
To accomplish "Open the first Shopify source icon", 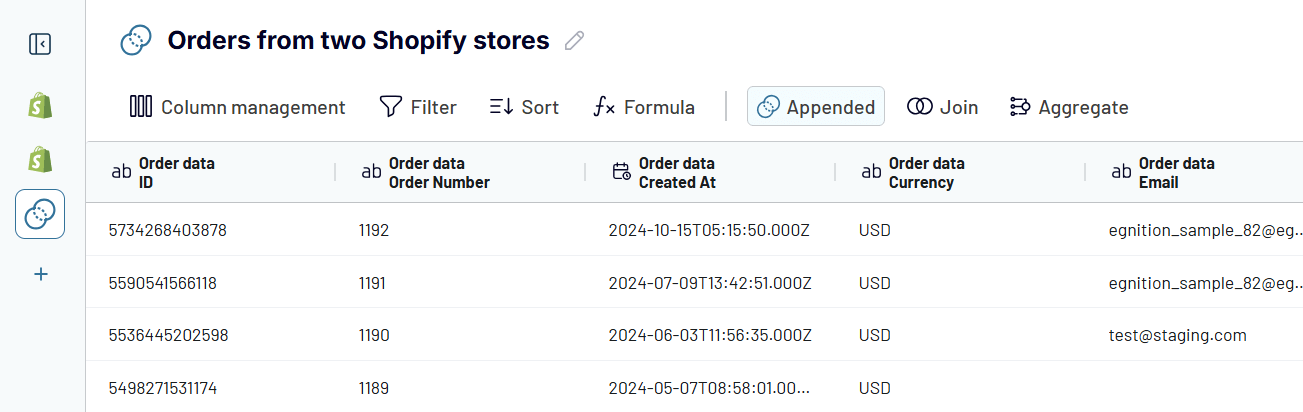I will click(40, 105).
